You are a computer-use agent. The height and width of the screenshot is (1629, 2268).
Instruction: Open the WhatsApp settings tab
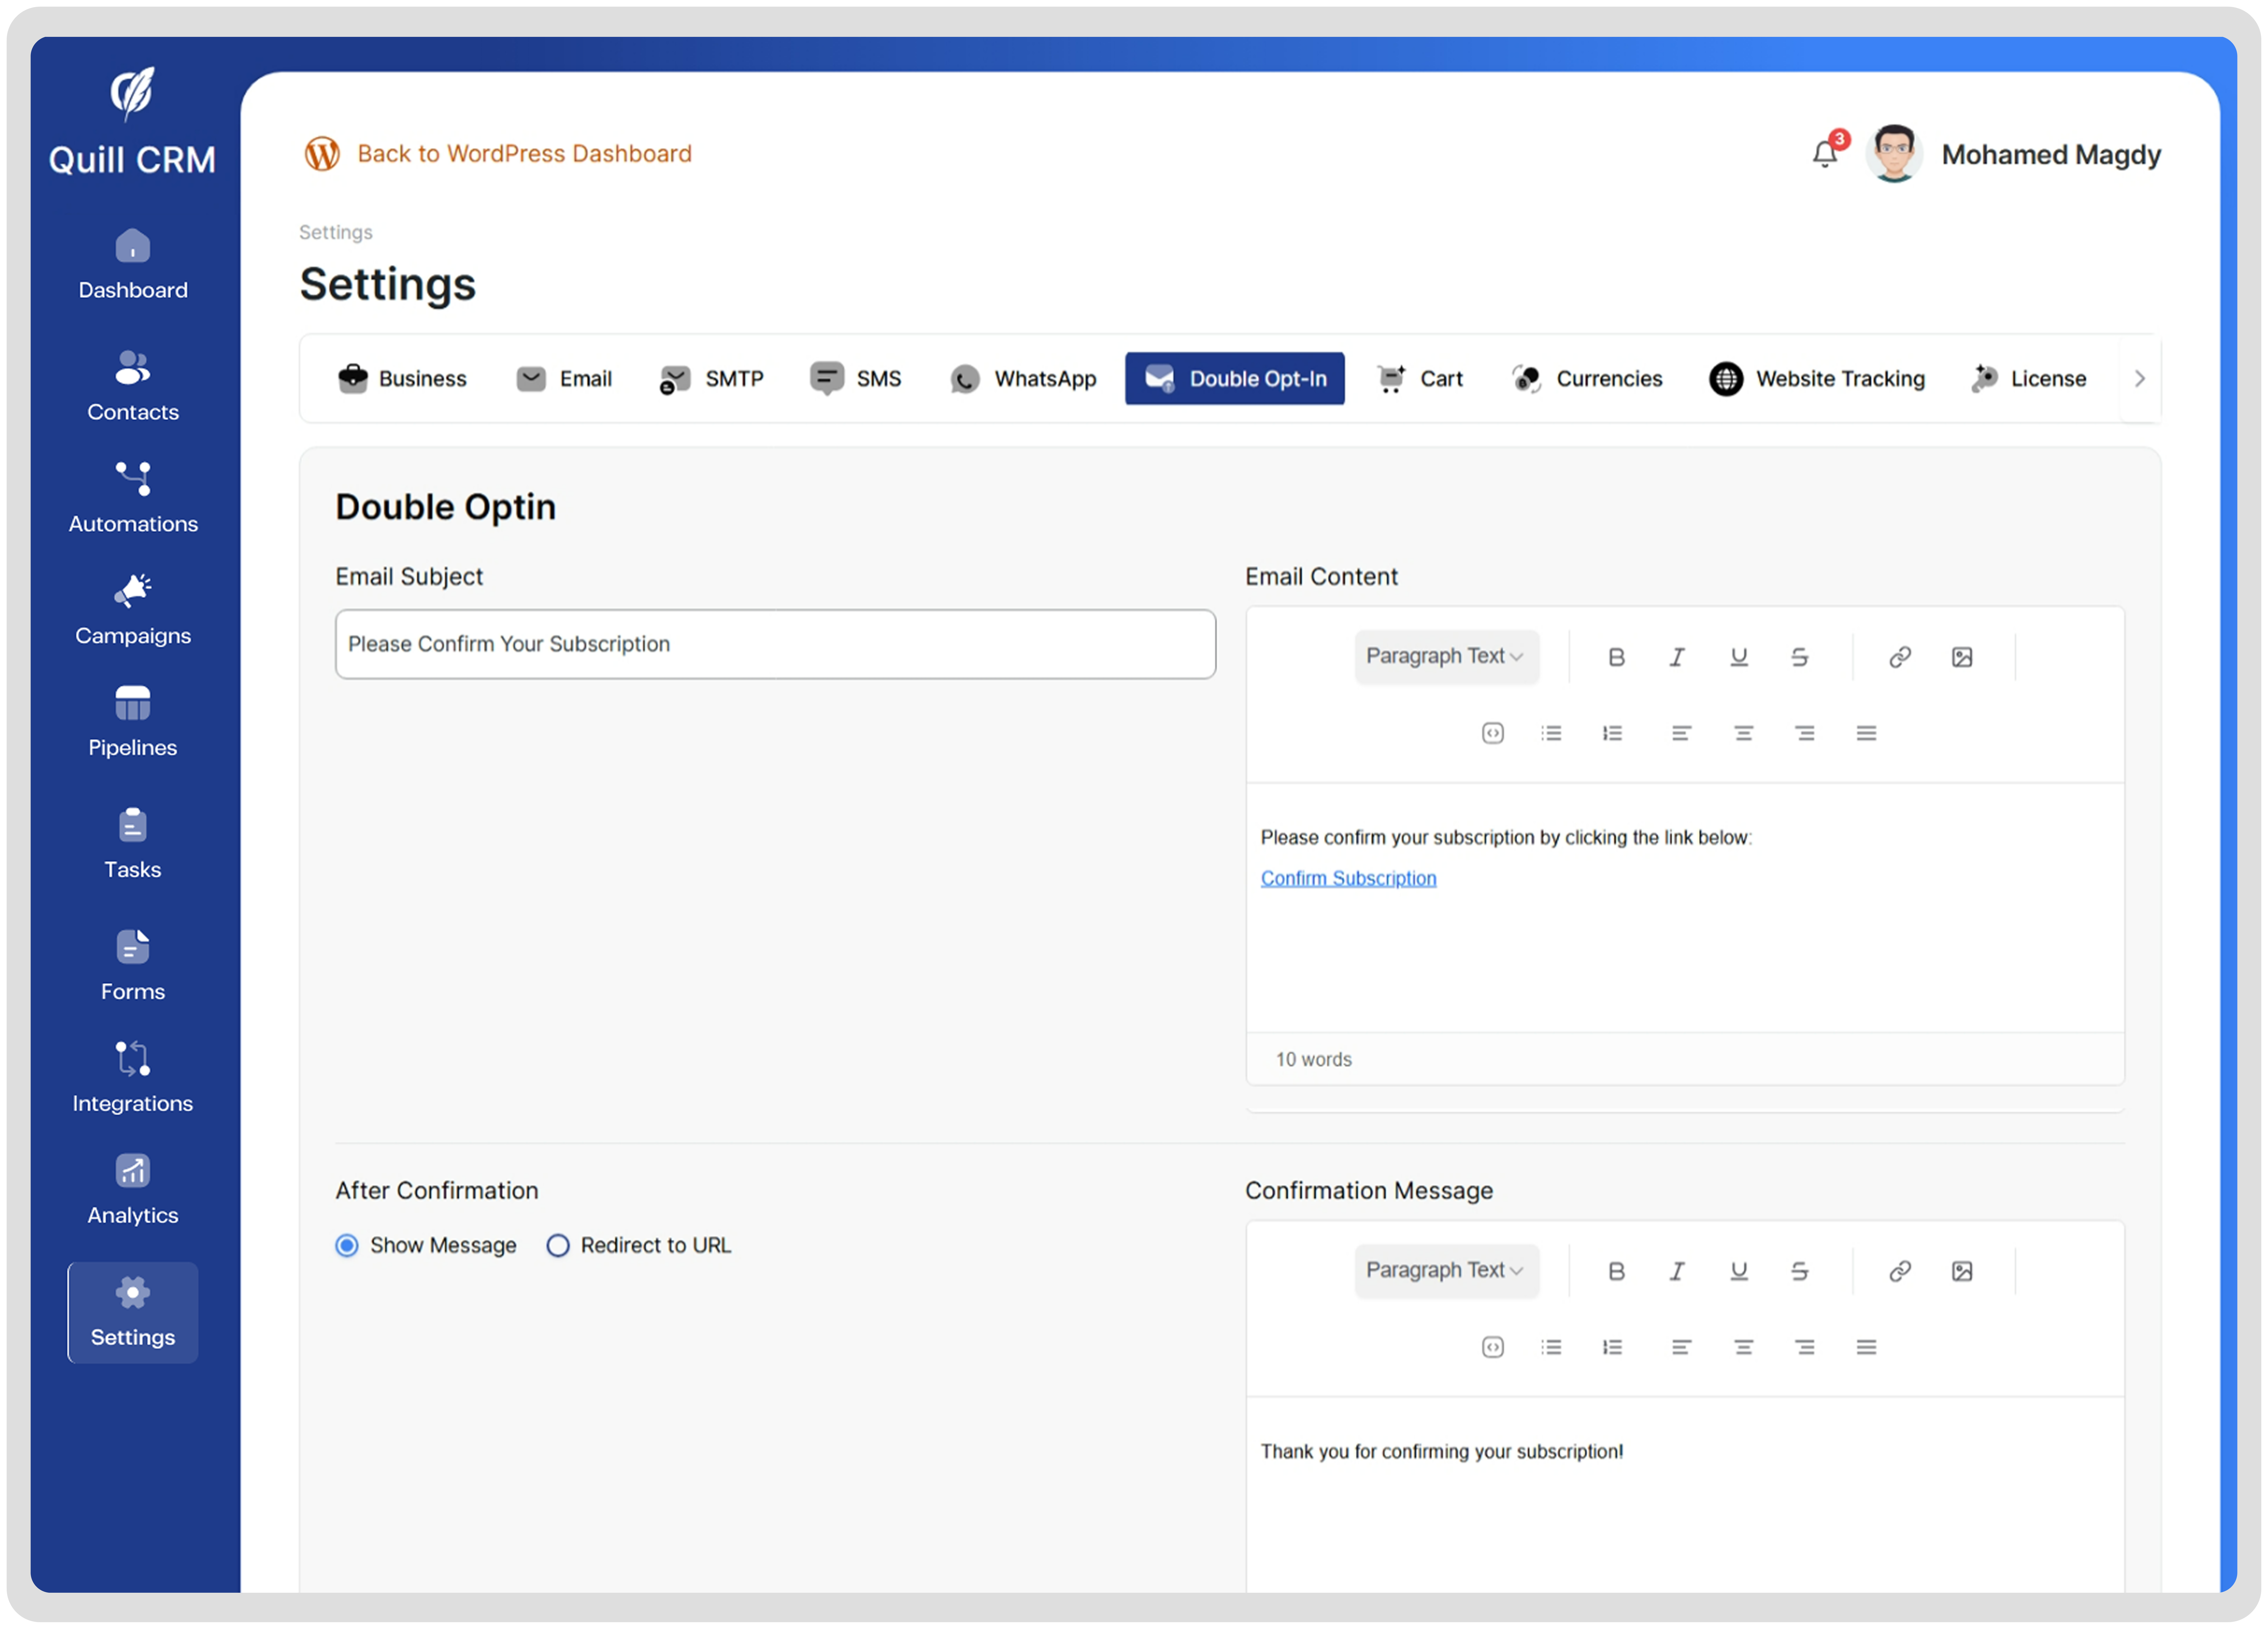point(1022,378)
